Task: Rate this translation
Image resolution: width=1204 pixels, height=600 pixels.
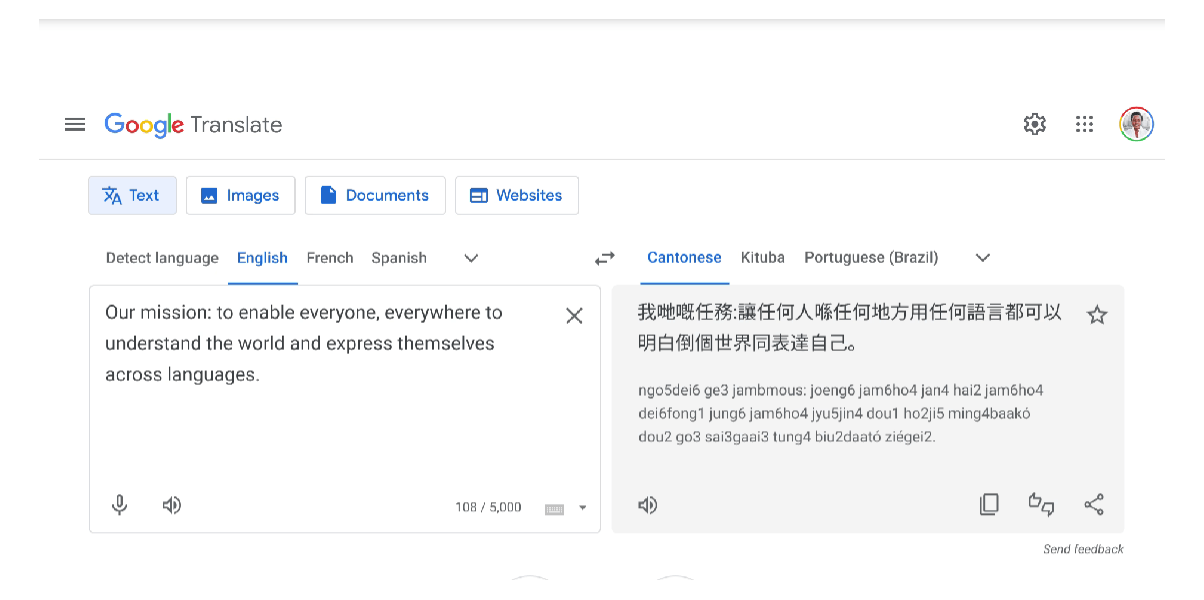Action: pyautogui.click(x=1041, y=505)
